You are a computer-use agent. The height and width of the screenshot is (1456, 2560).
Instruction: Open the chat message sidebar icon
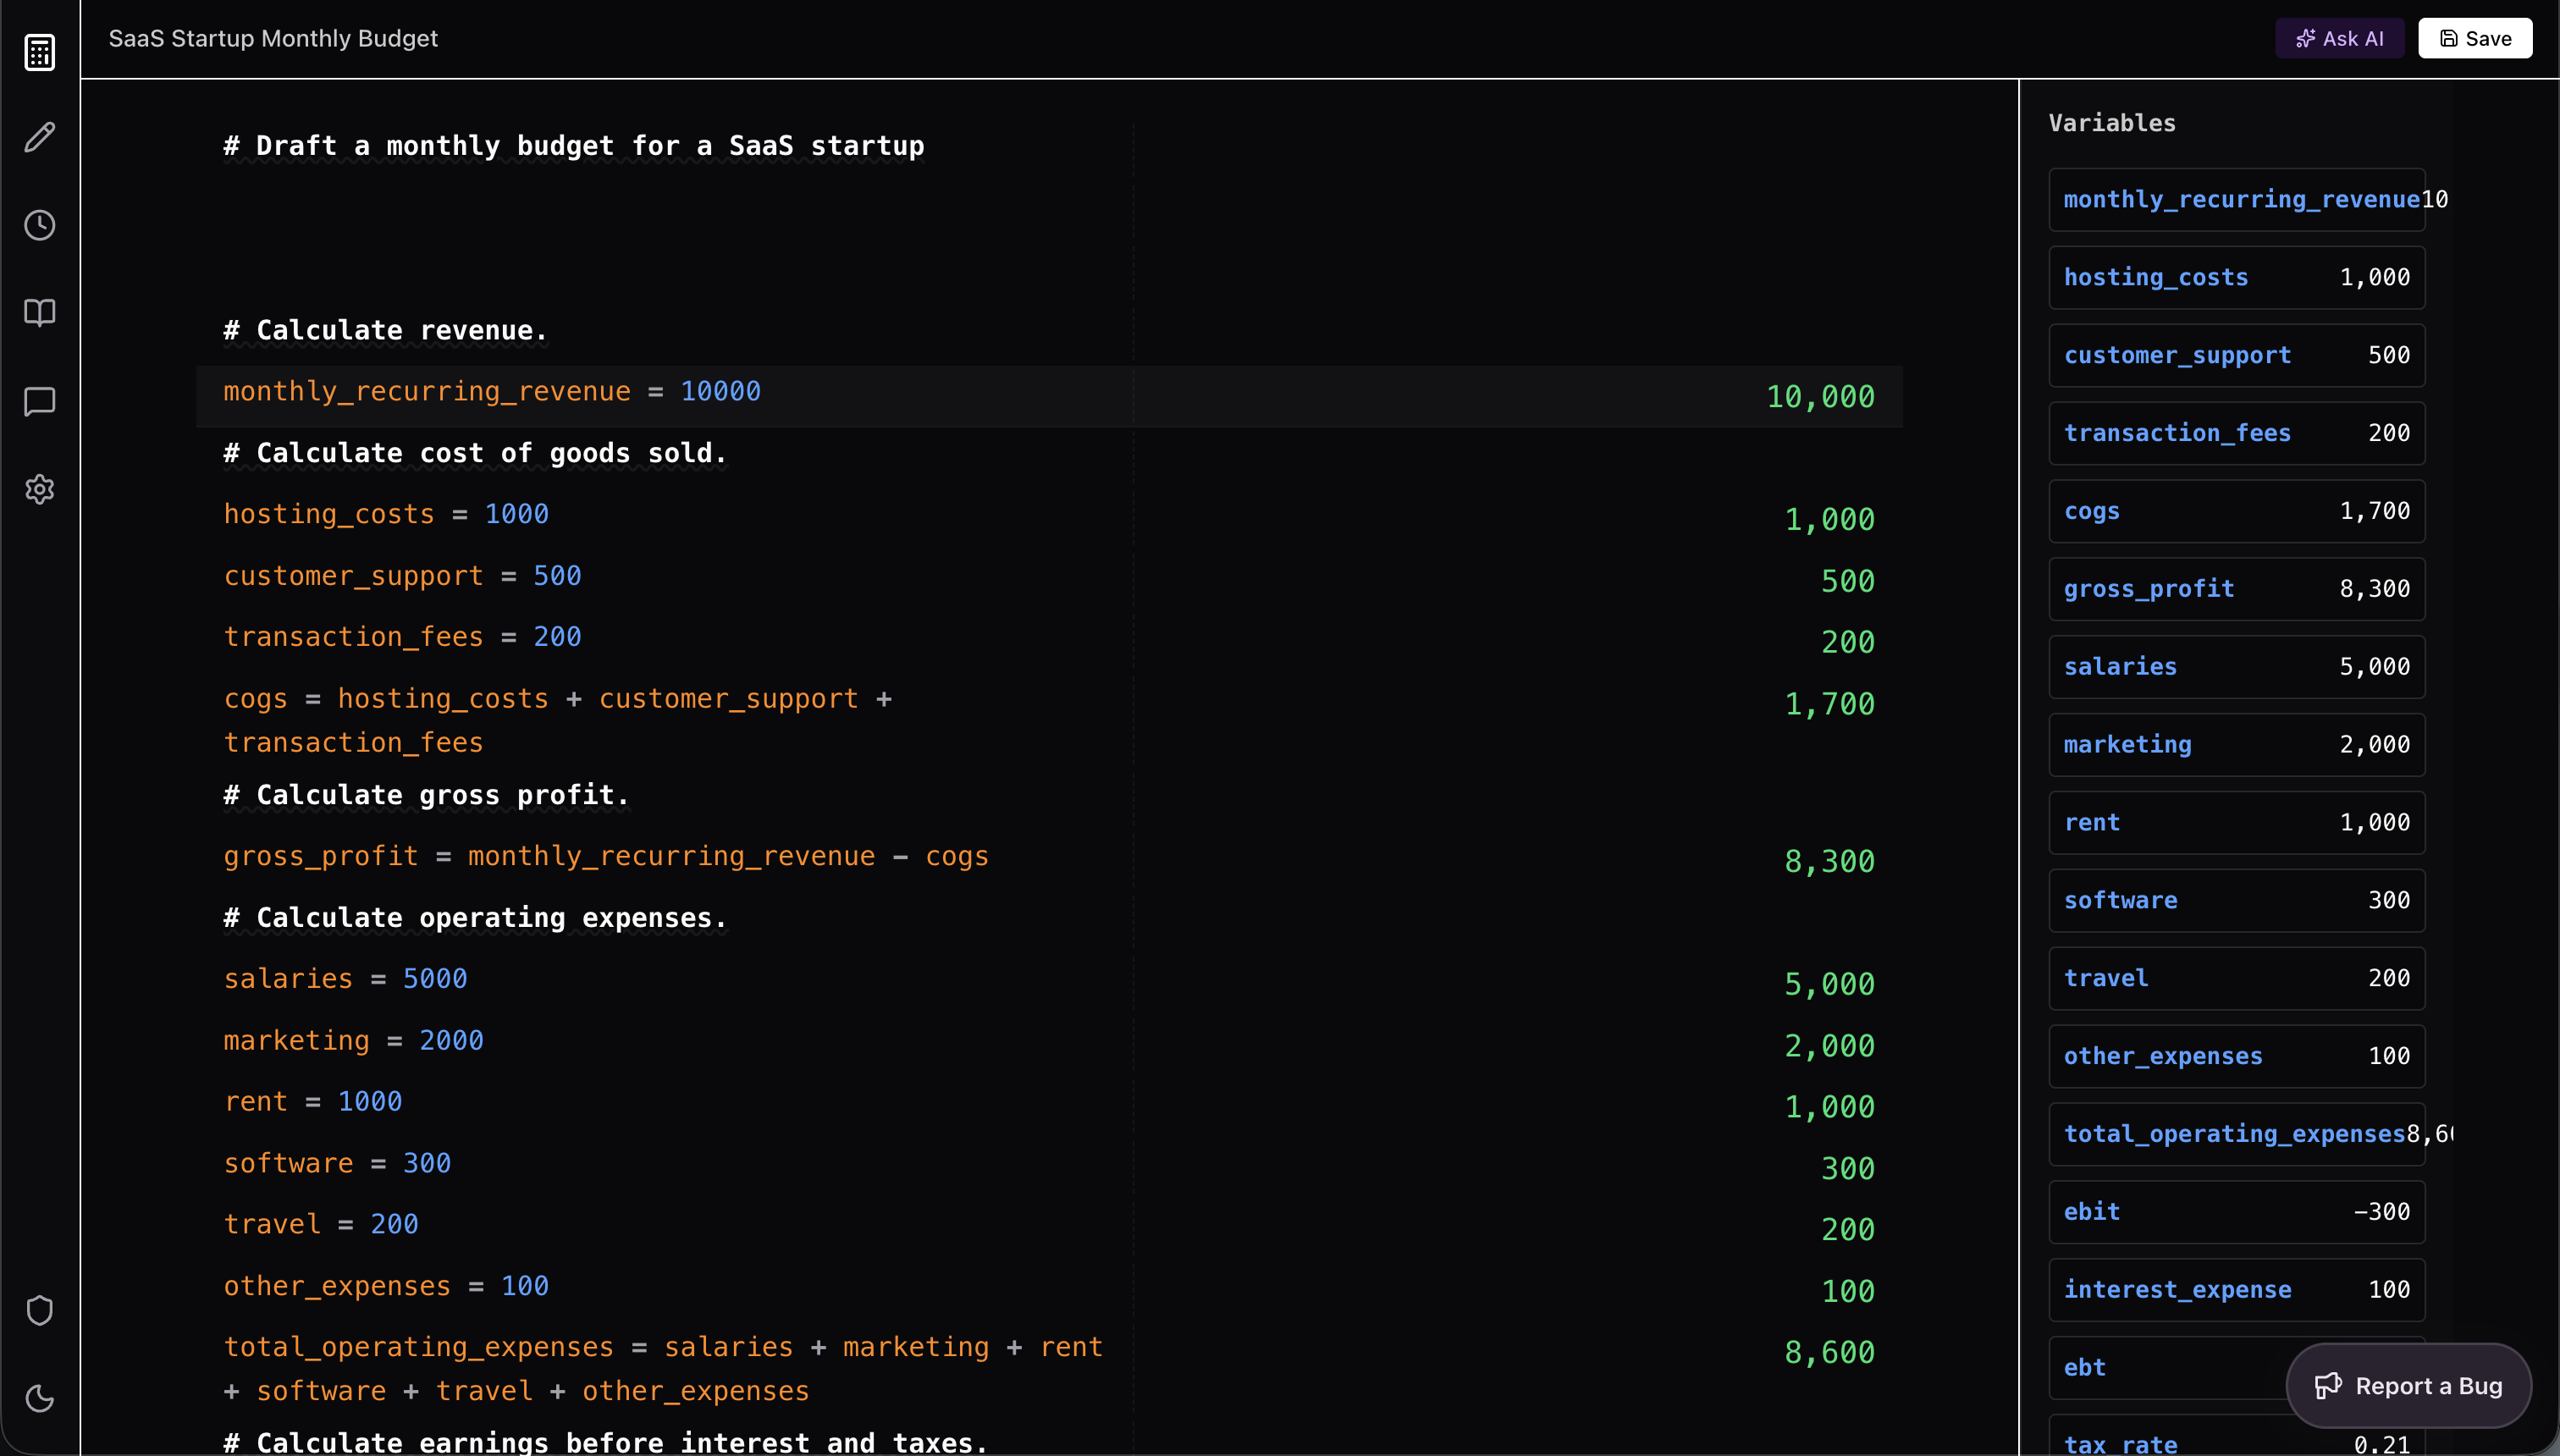click(x=40, y=401)
